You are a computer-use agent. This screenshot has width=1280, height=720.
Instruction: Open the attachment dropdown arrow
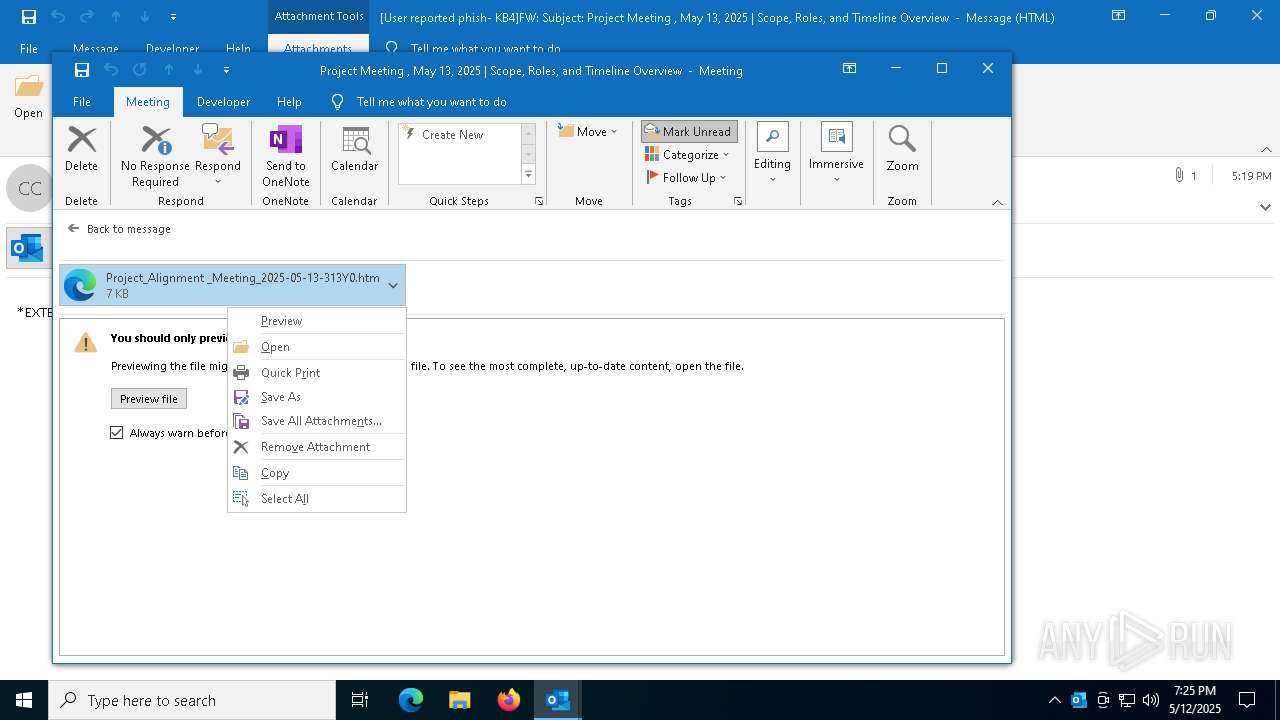(393, 286)
